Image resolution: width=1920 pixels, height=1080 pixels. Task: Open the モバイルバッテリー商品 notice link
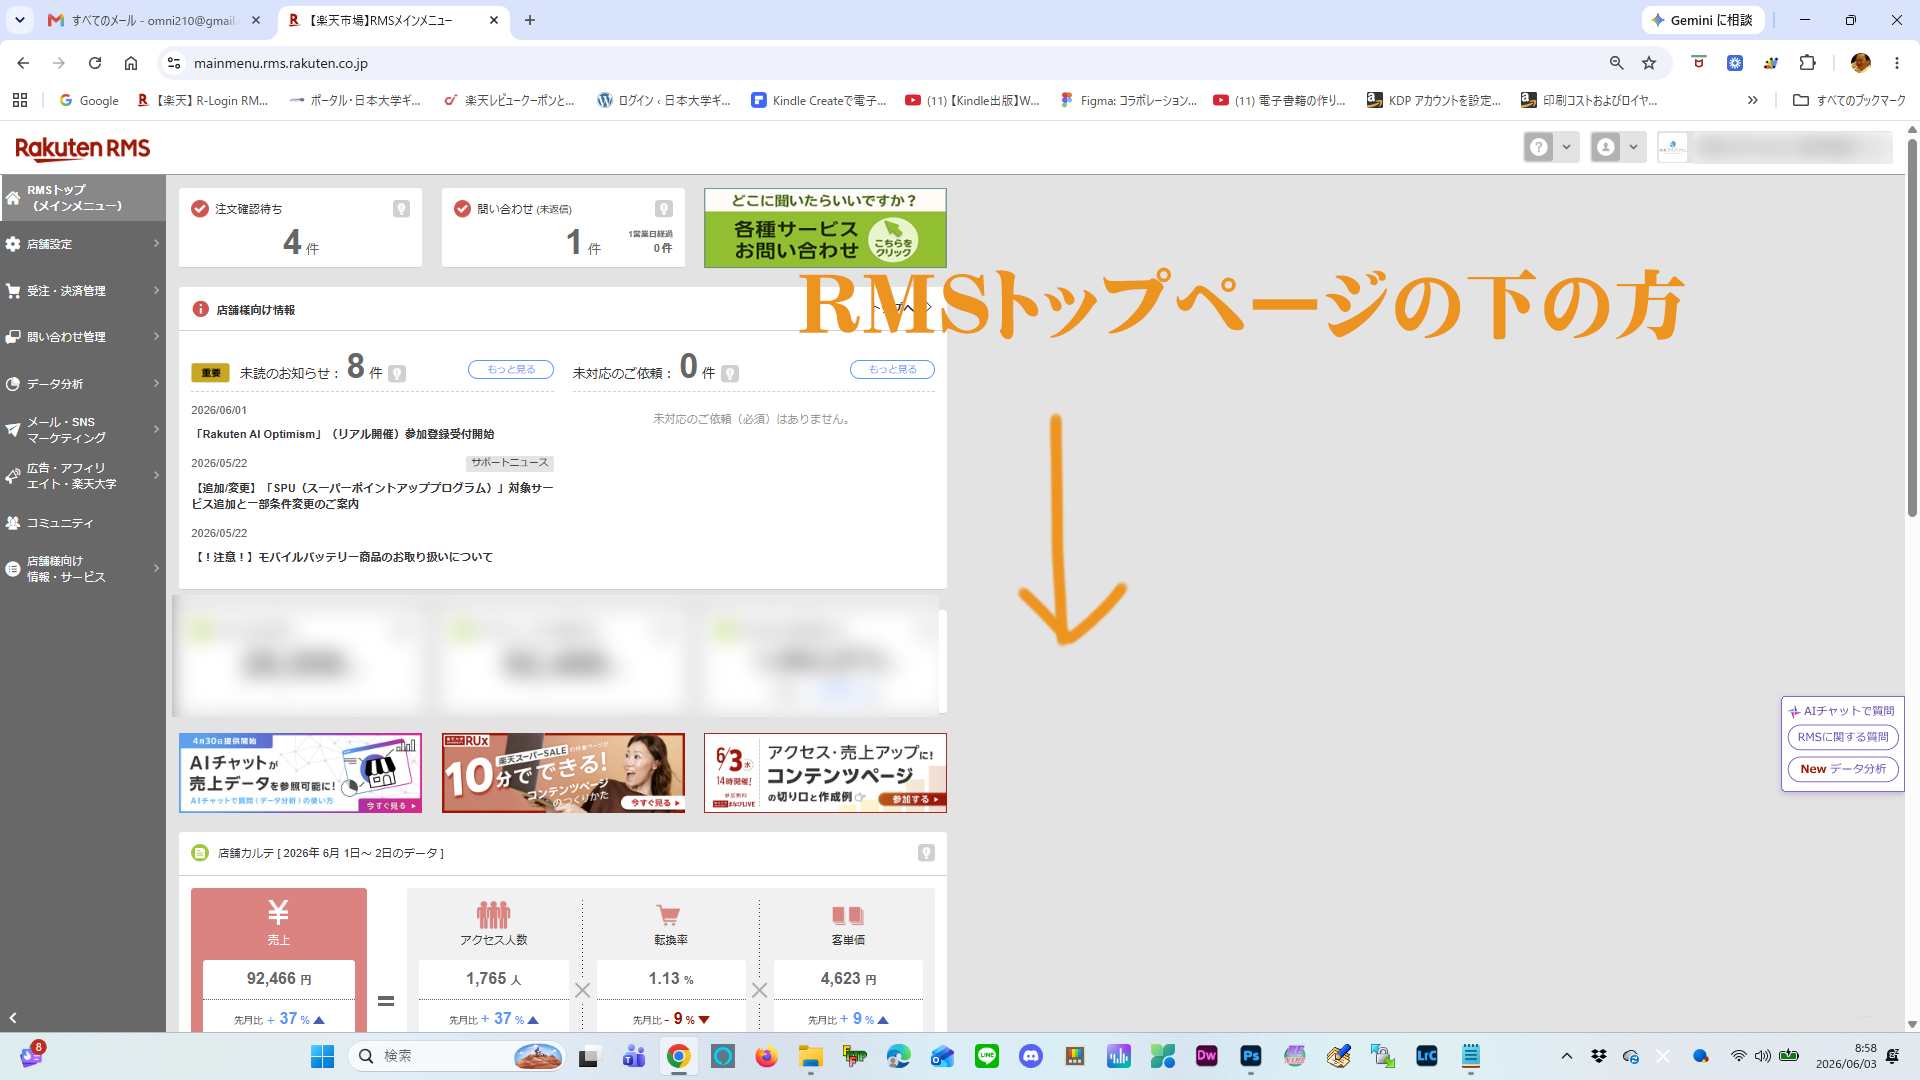pos(342,557)
